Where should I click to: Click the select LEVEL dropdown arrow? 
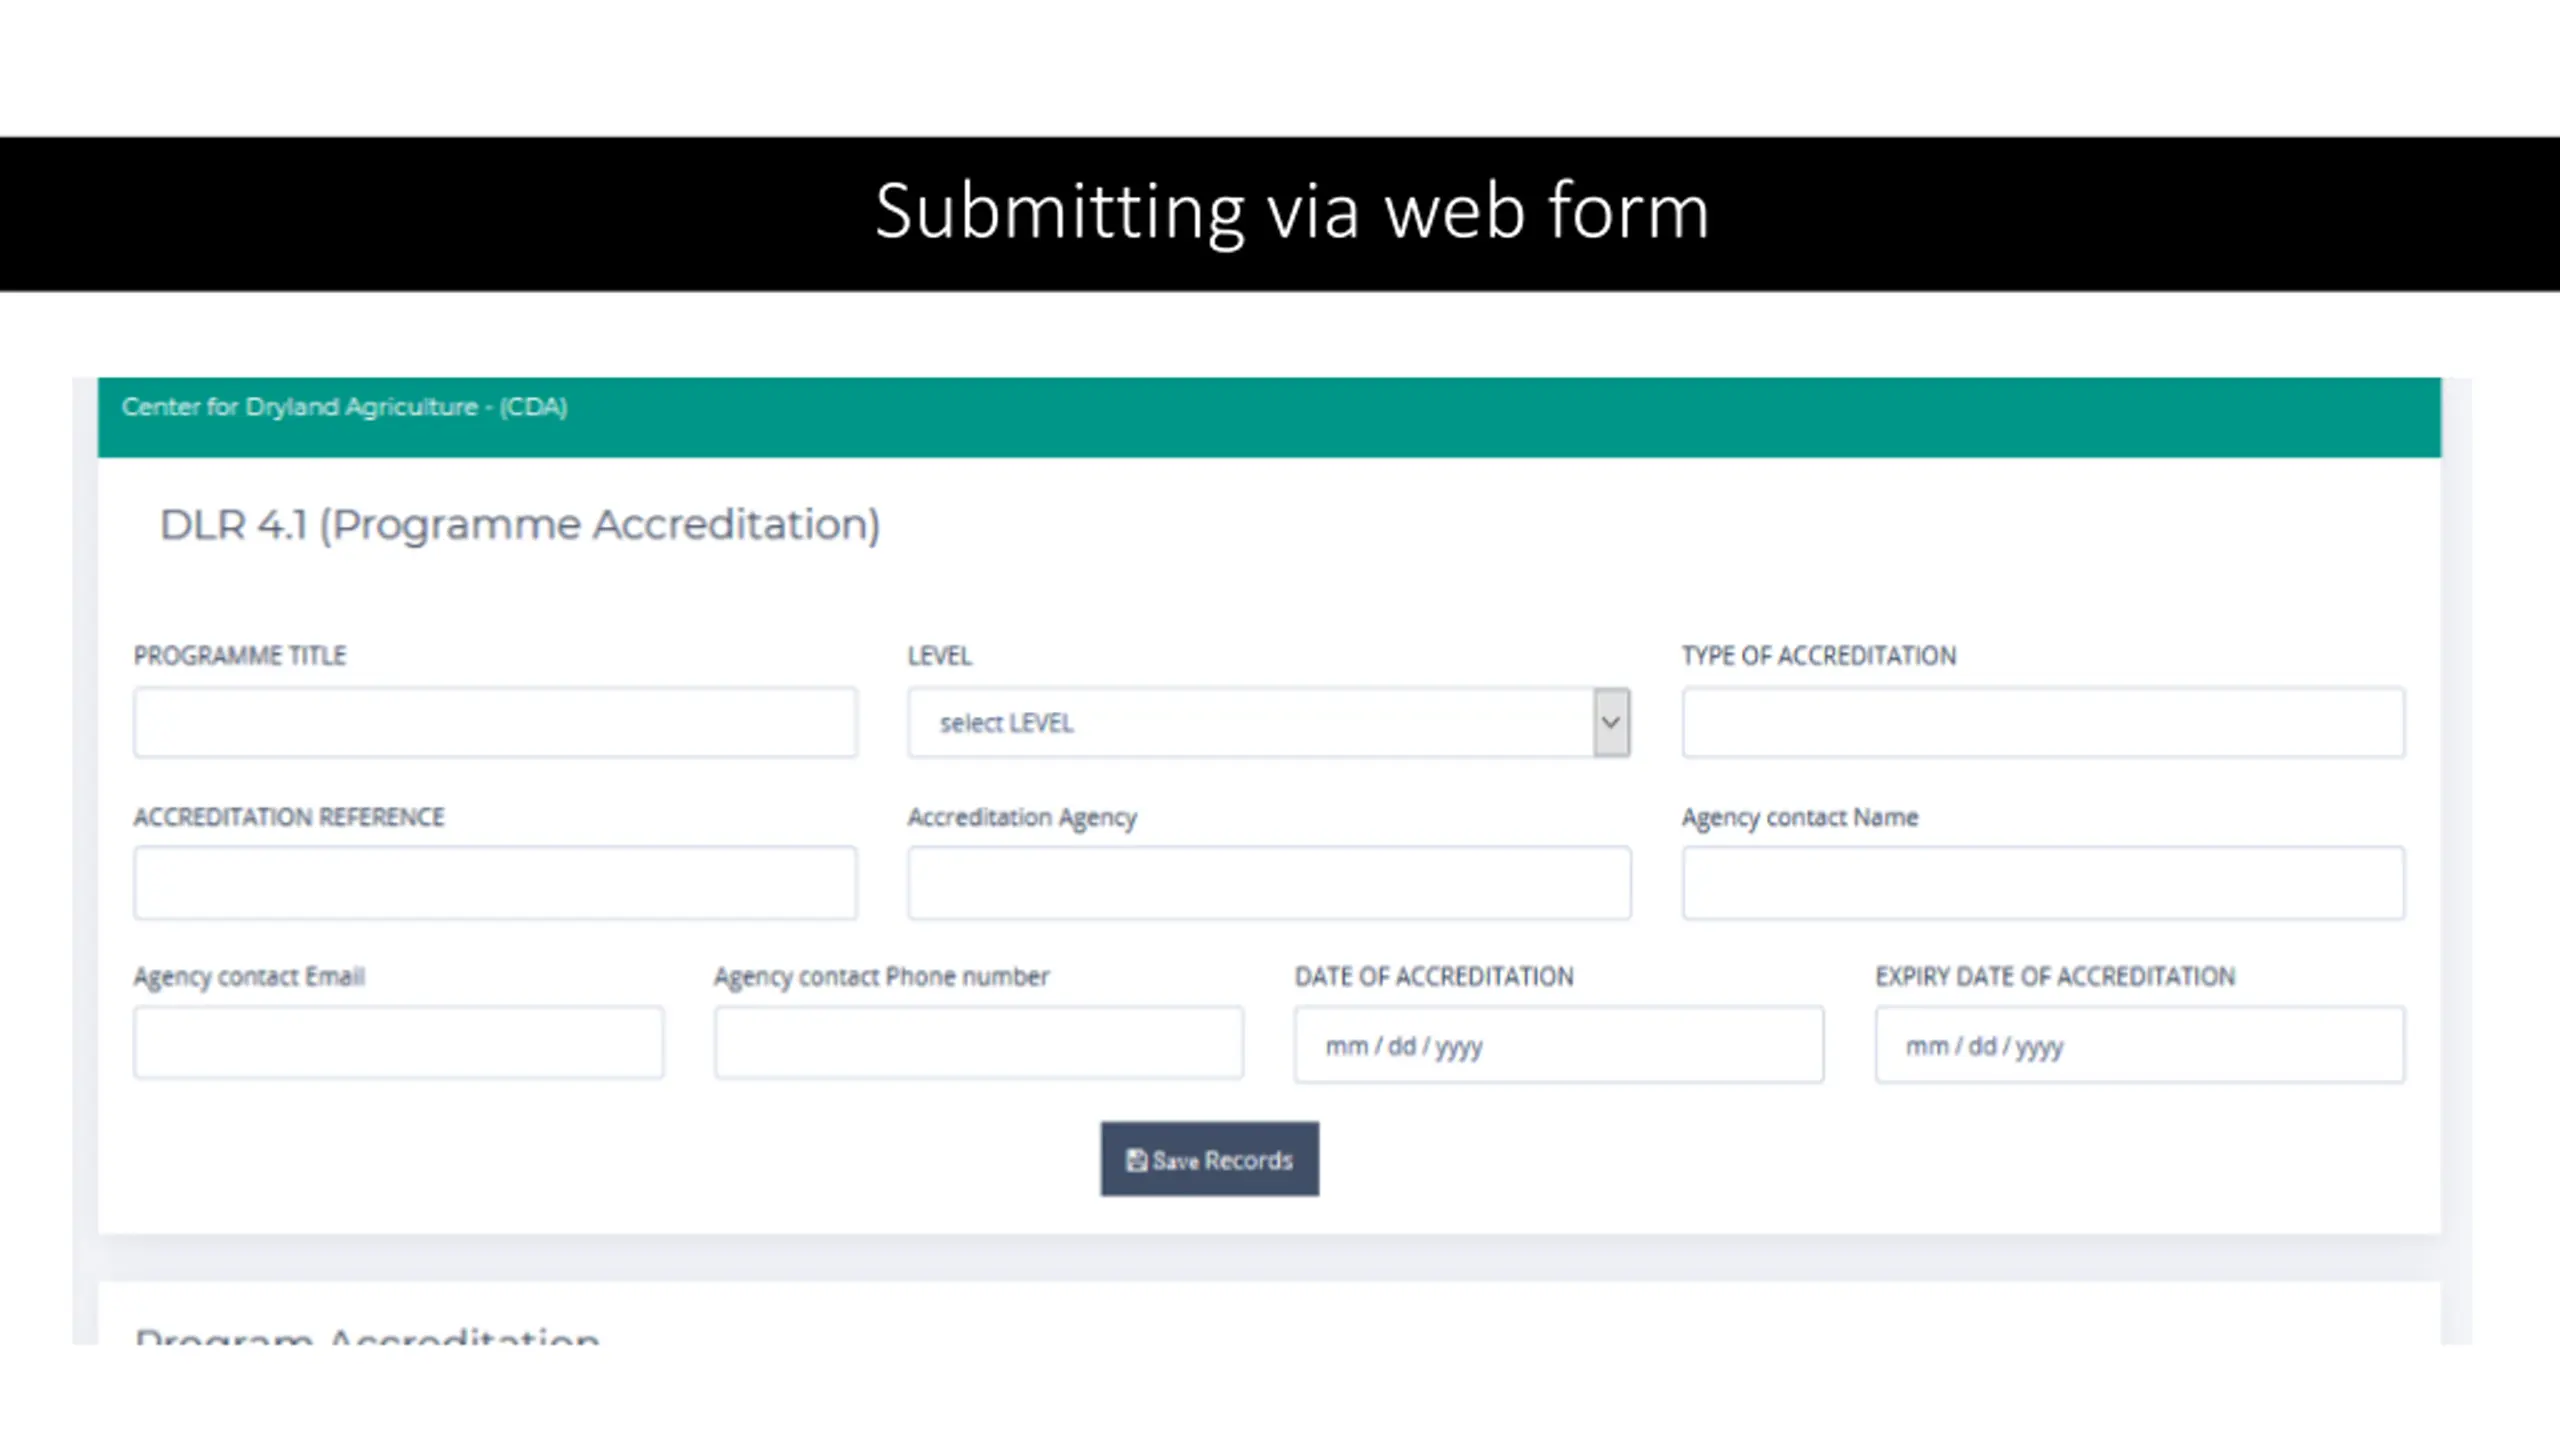pyautogui.click(x=1611, y=722)
